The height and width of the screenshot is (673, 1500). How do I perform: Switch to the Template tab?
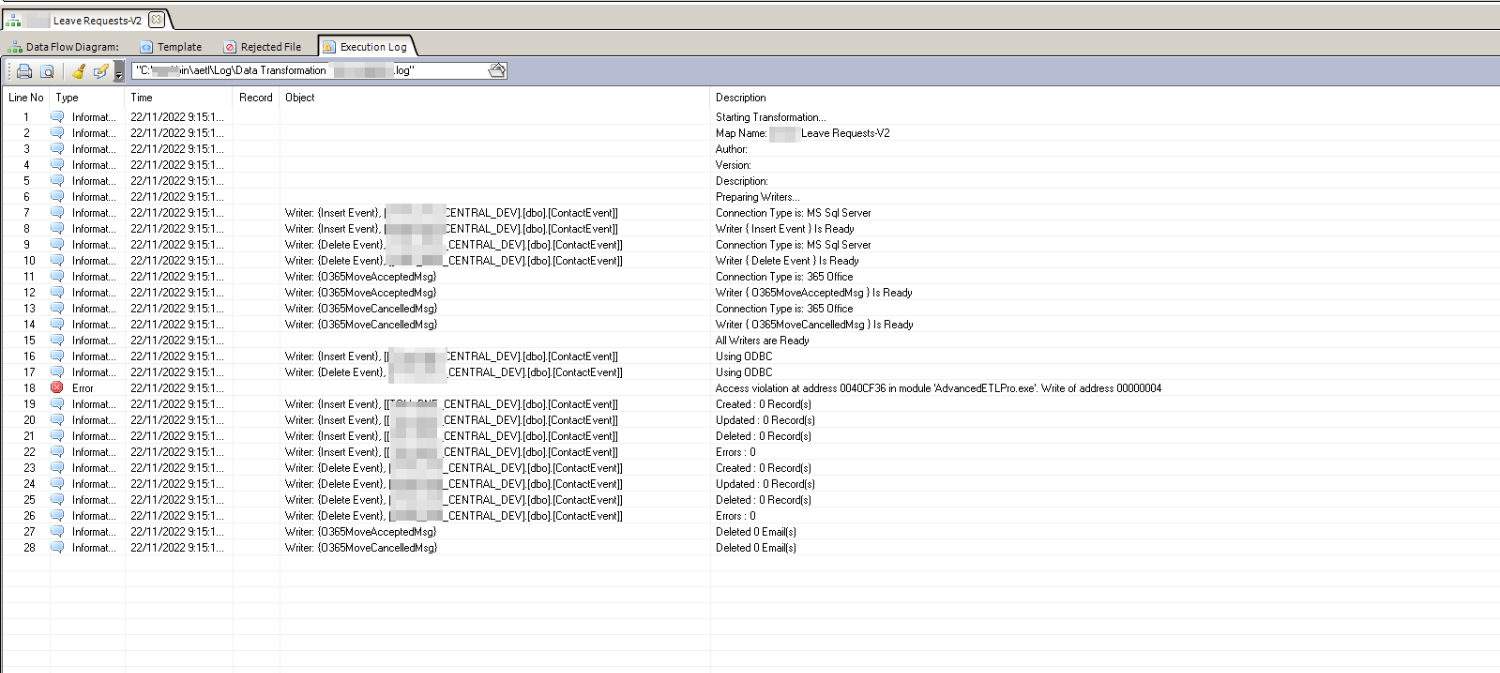171,47
